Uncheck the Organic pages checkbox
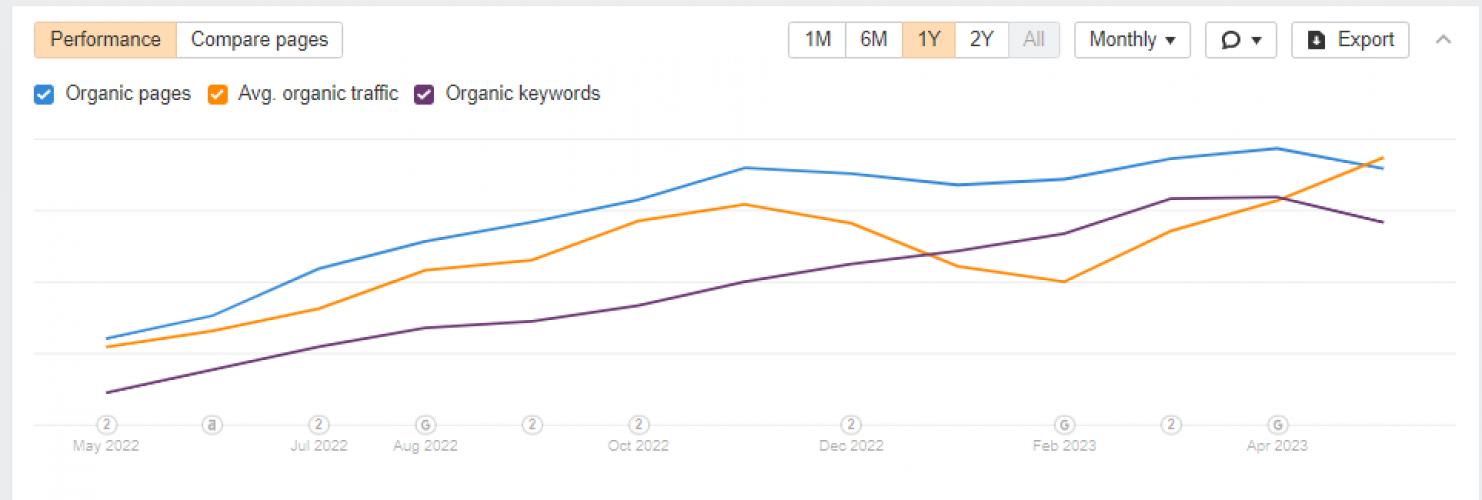The height and width of the screenshot is (500, 1482). [x=44, y=95]
